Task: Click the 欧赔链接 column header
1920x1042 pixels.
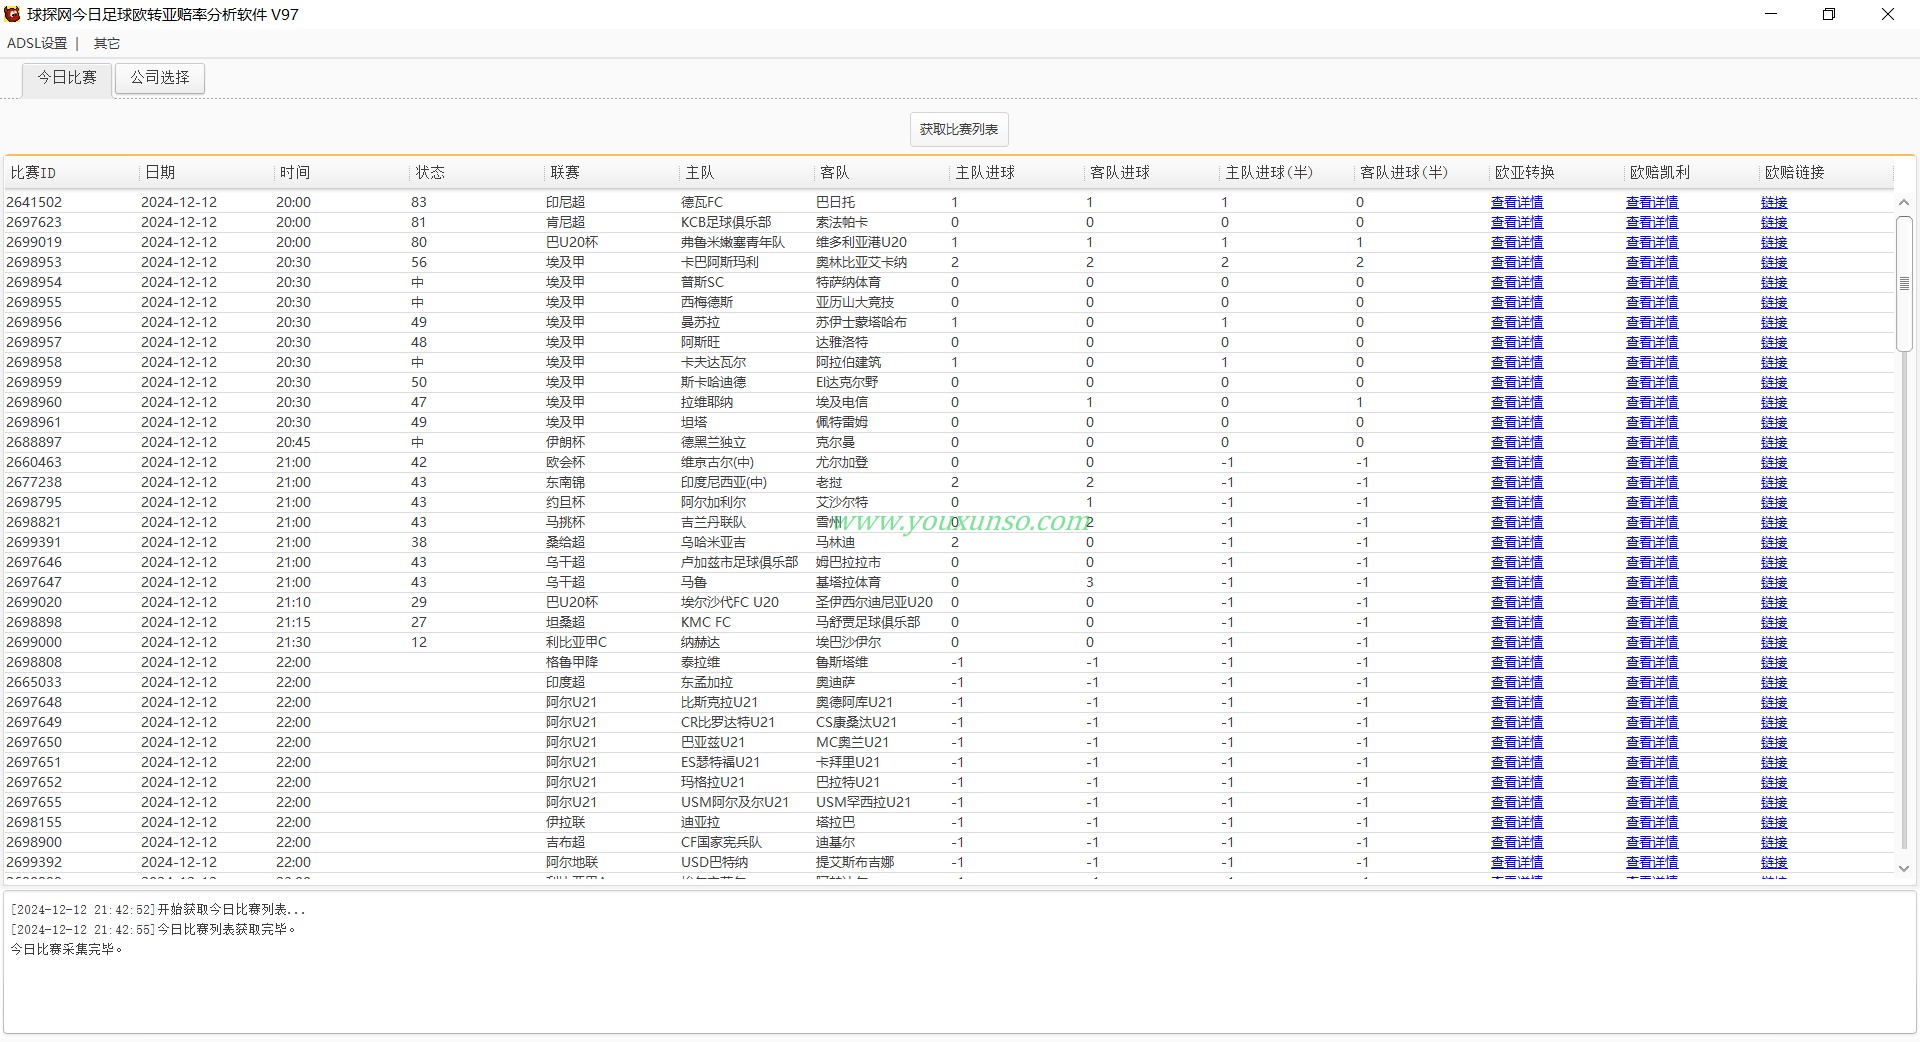Action: coord(1826,173)
